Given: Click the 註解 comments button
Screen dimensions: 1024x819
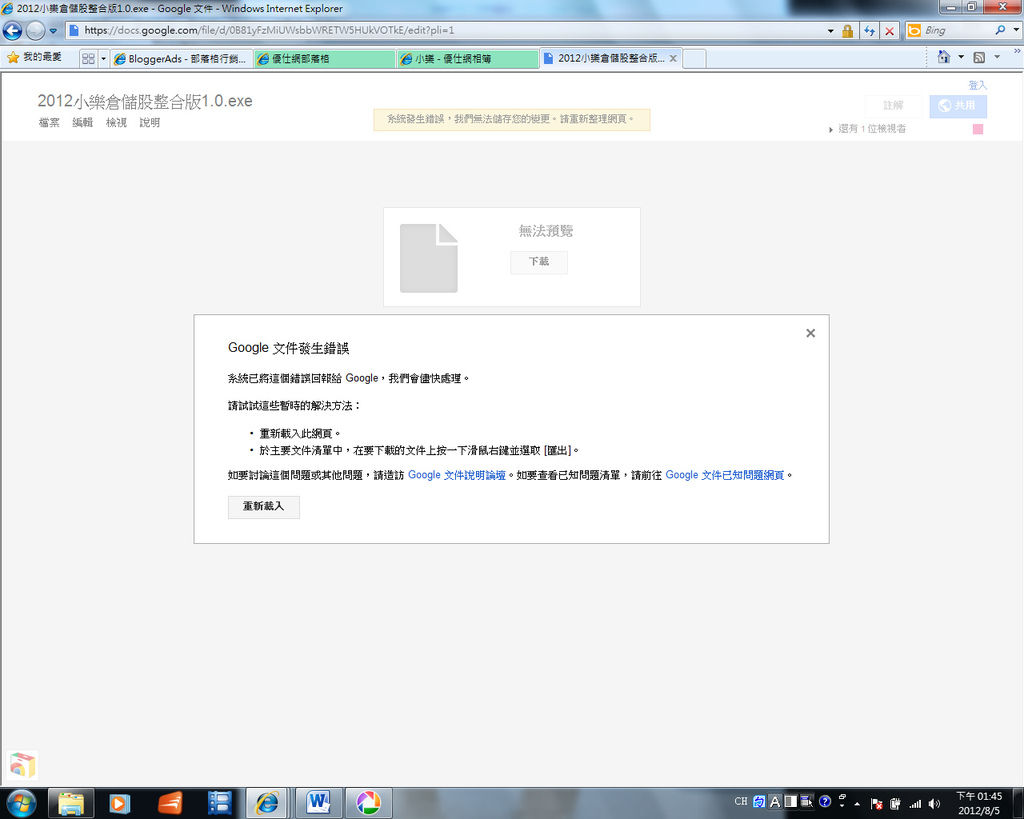Looking at the screenshot, I should pyautogui.click(x=893, y=106).
